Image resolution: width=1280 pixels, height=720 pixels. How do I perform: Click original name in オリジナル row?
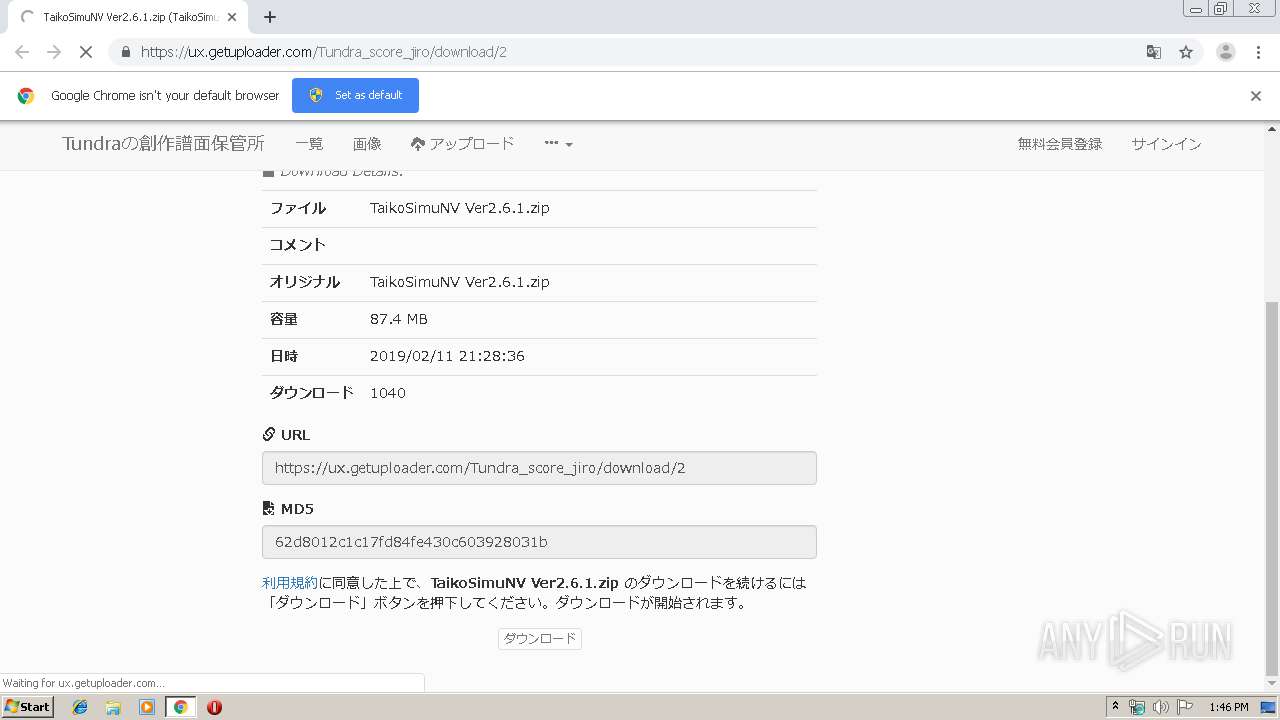[x=459, y=282]
